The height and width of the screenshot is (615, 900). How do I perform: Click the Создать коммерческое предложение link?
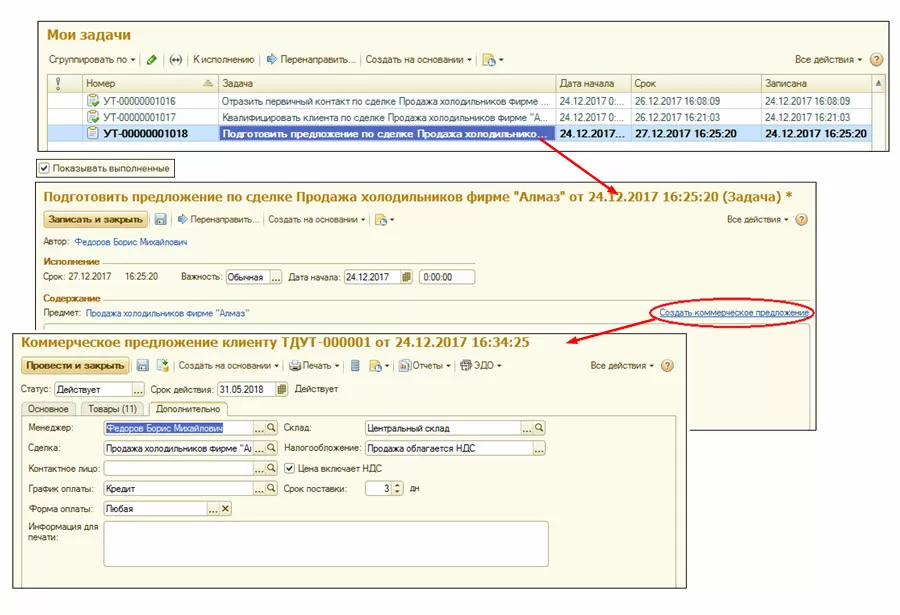[734, 313]
